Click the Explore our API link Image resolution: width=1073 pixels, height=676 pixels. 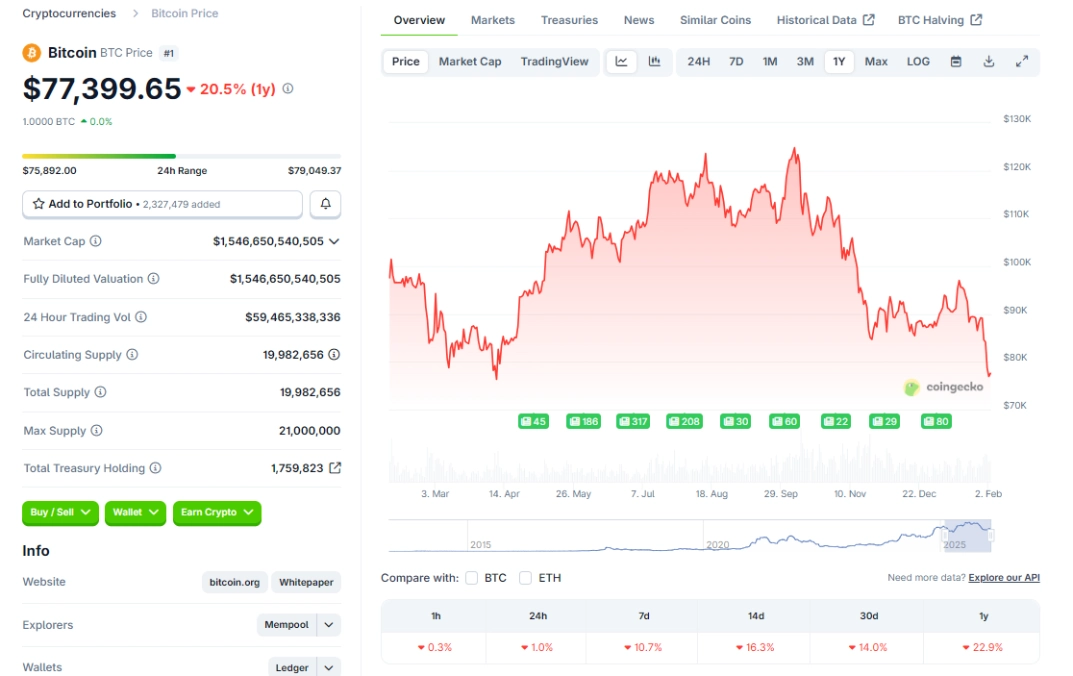(1005, 577)
